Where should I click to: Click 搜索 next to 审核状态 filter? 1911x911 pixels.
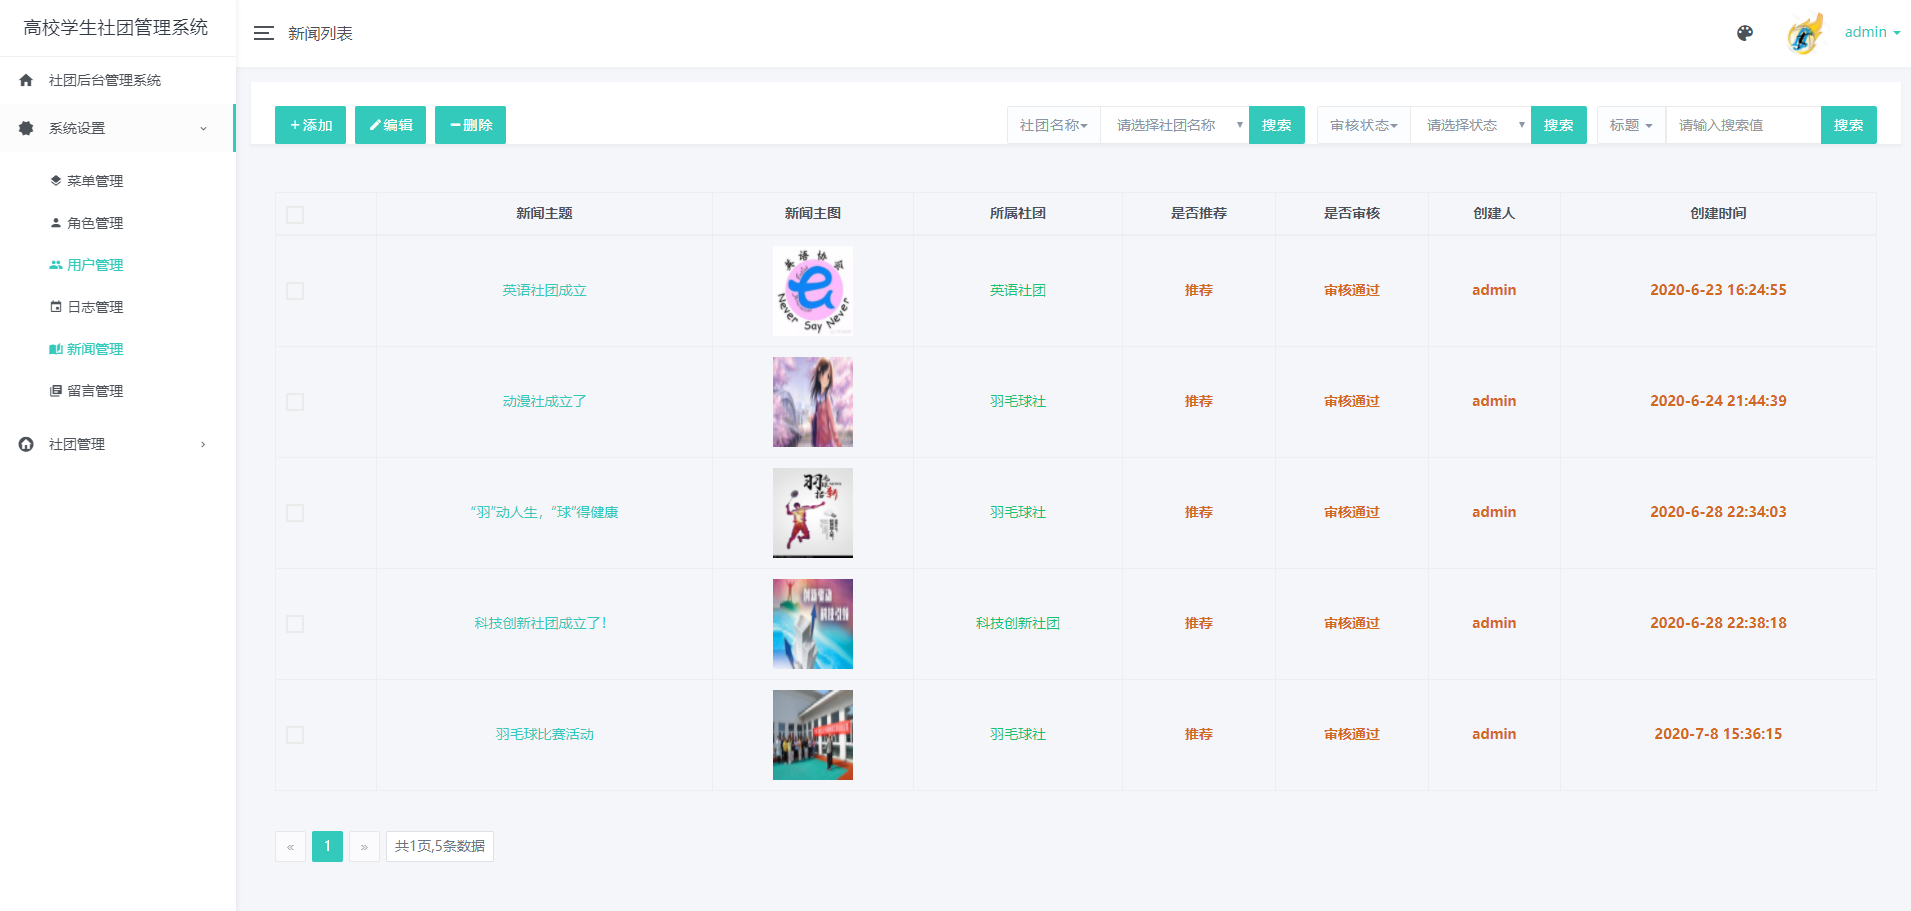(x=1559, y=125)
